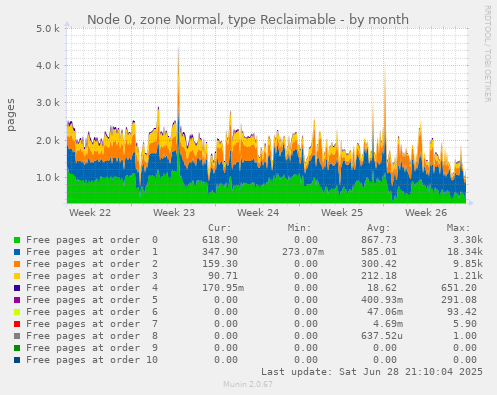Click the 'Munin 2.0.67' footer text
The height and width of the screenshot is (395, 497).
point(248,384)
